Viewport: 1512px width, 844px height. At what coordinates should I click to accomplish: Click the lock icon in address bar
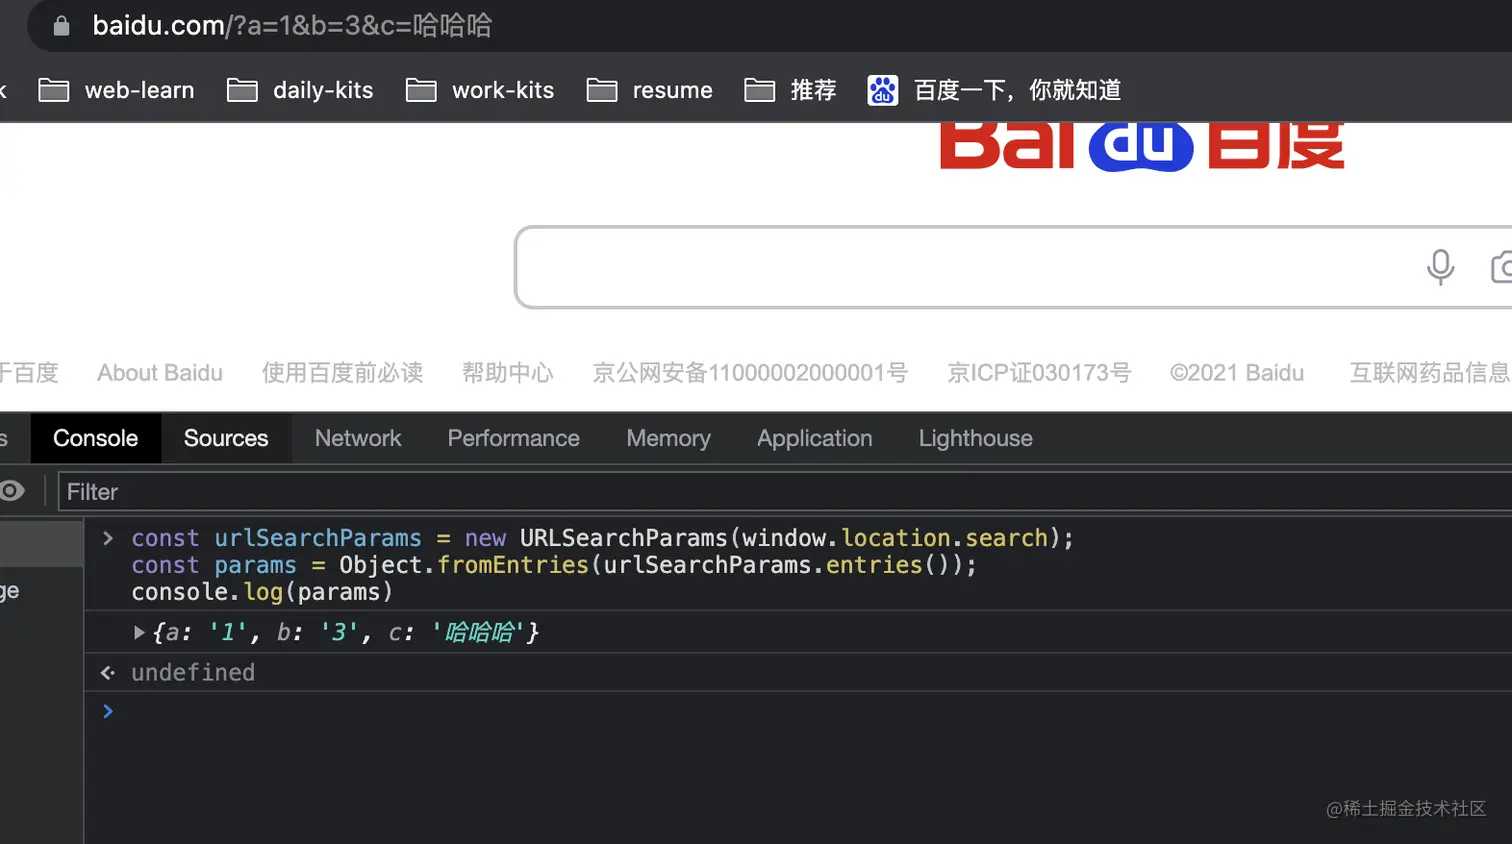(61, 26)
